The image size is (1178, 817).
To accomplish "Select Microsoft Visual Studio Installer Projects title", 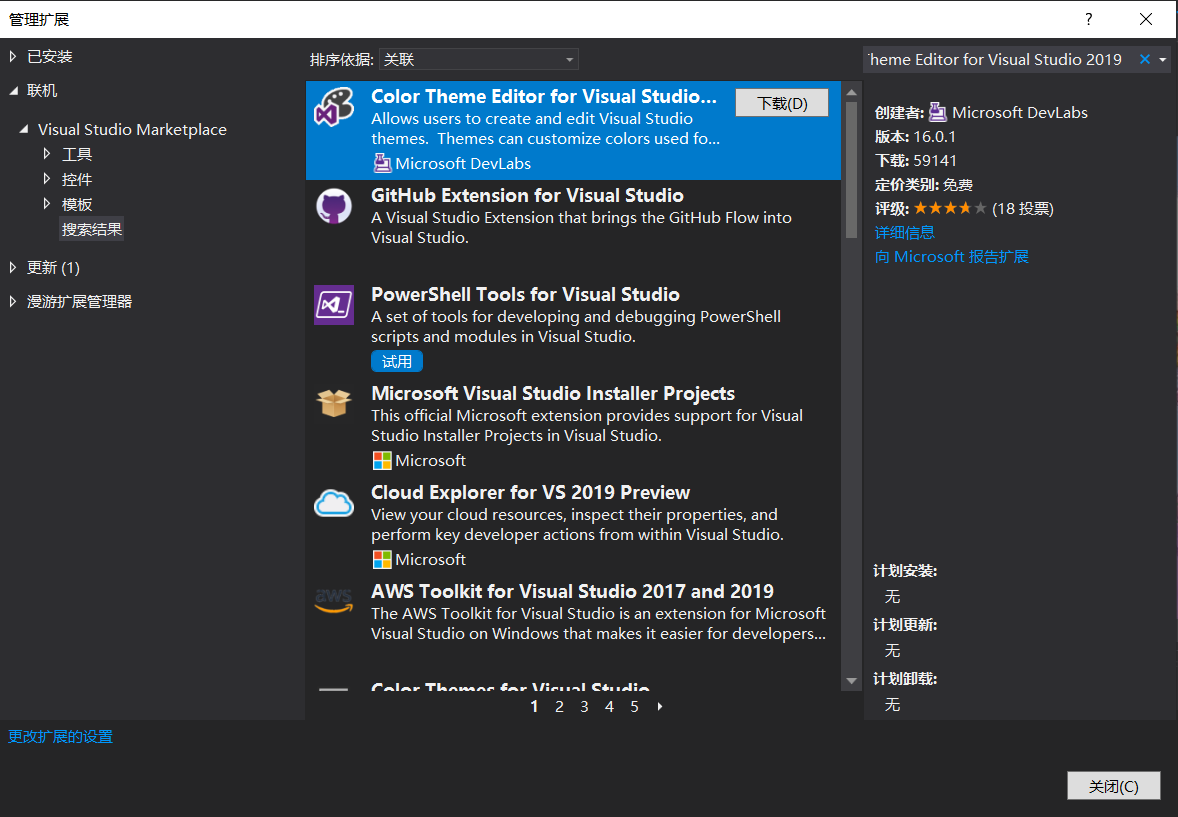I will (x=553, y=393).
